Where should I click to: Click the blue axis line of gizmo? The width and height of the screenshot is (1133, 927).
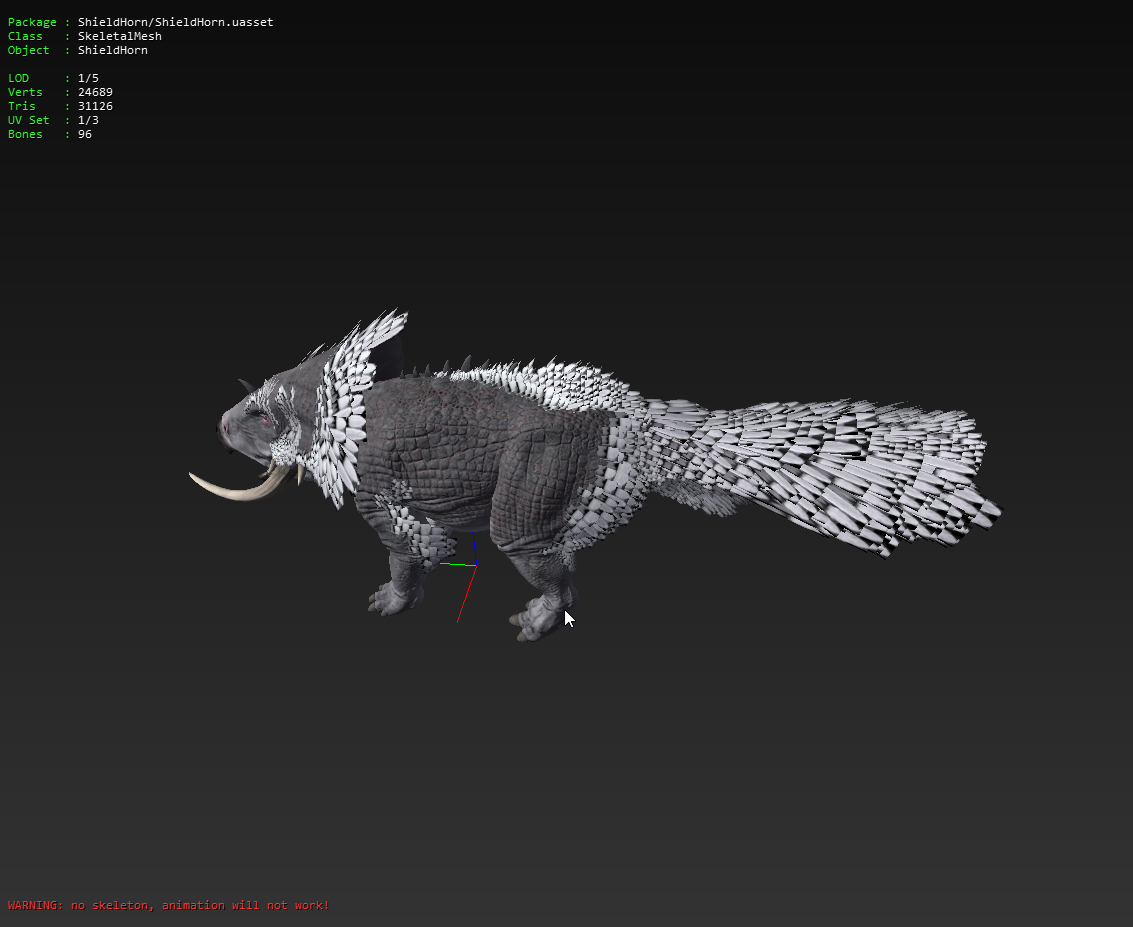click(474, 550)
